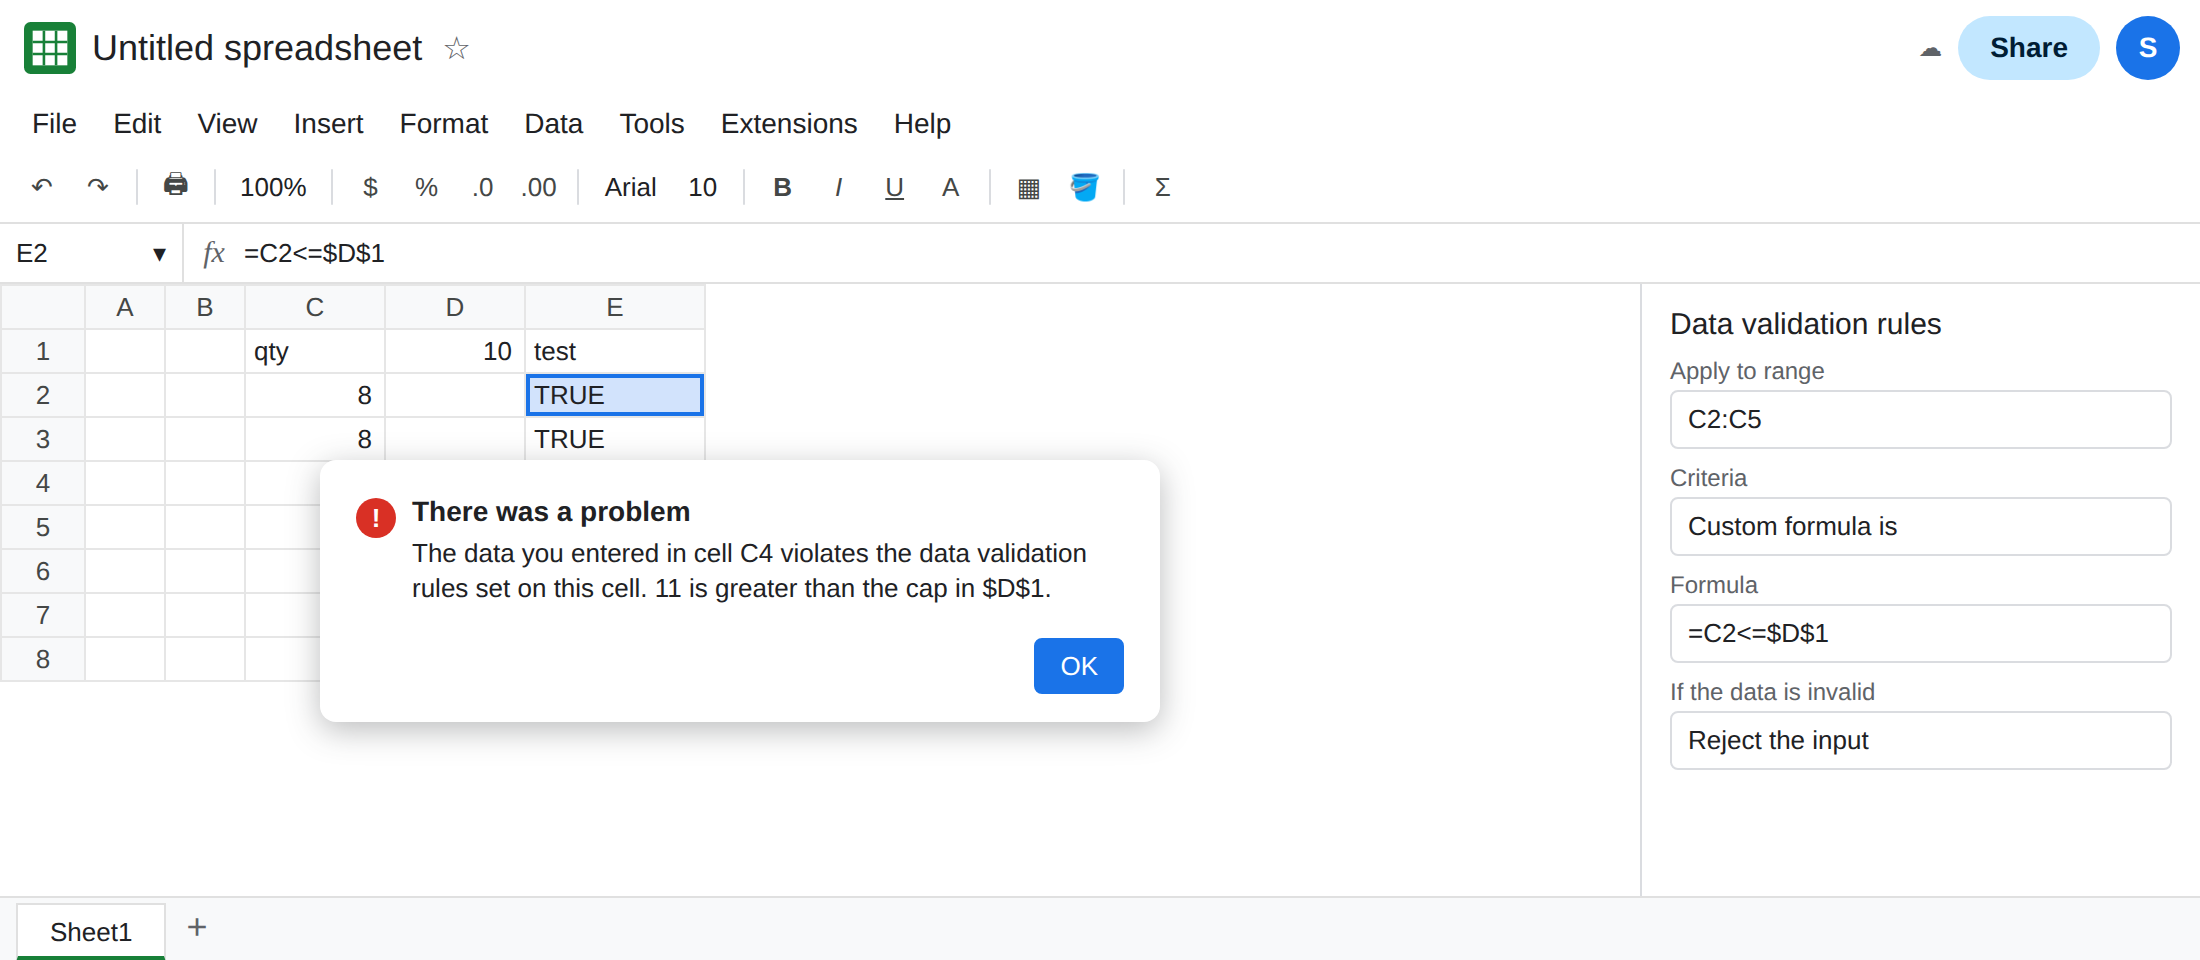Format as percent
Screen dimensions: 2200x960
[x=427, y=187]
